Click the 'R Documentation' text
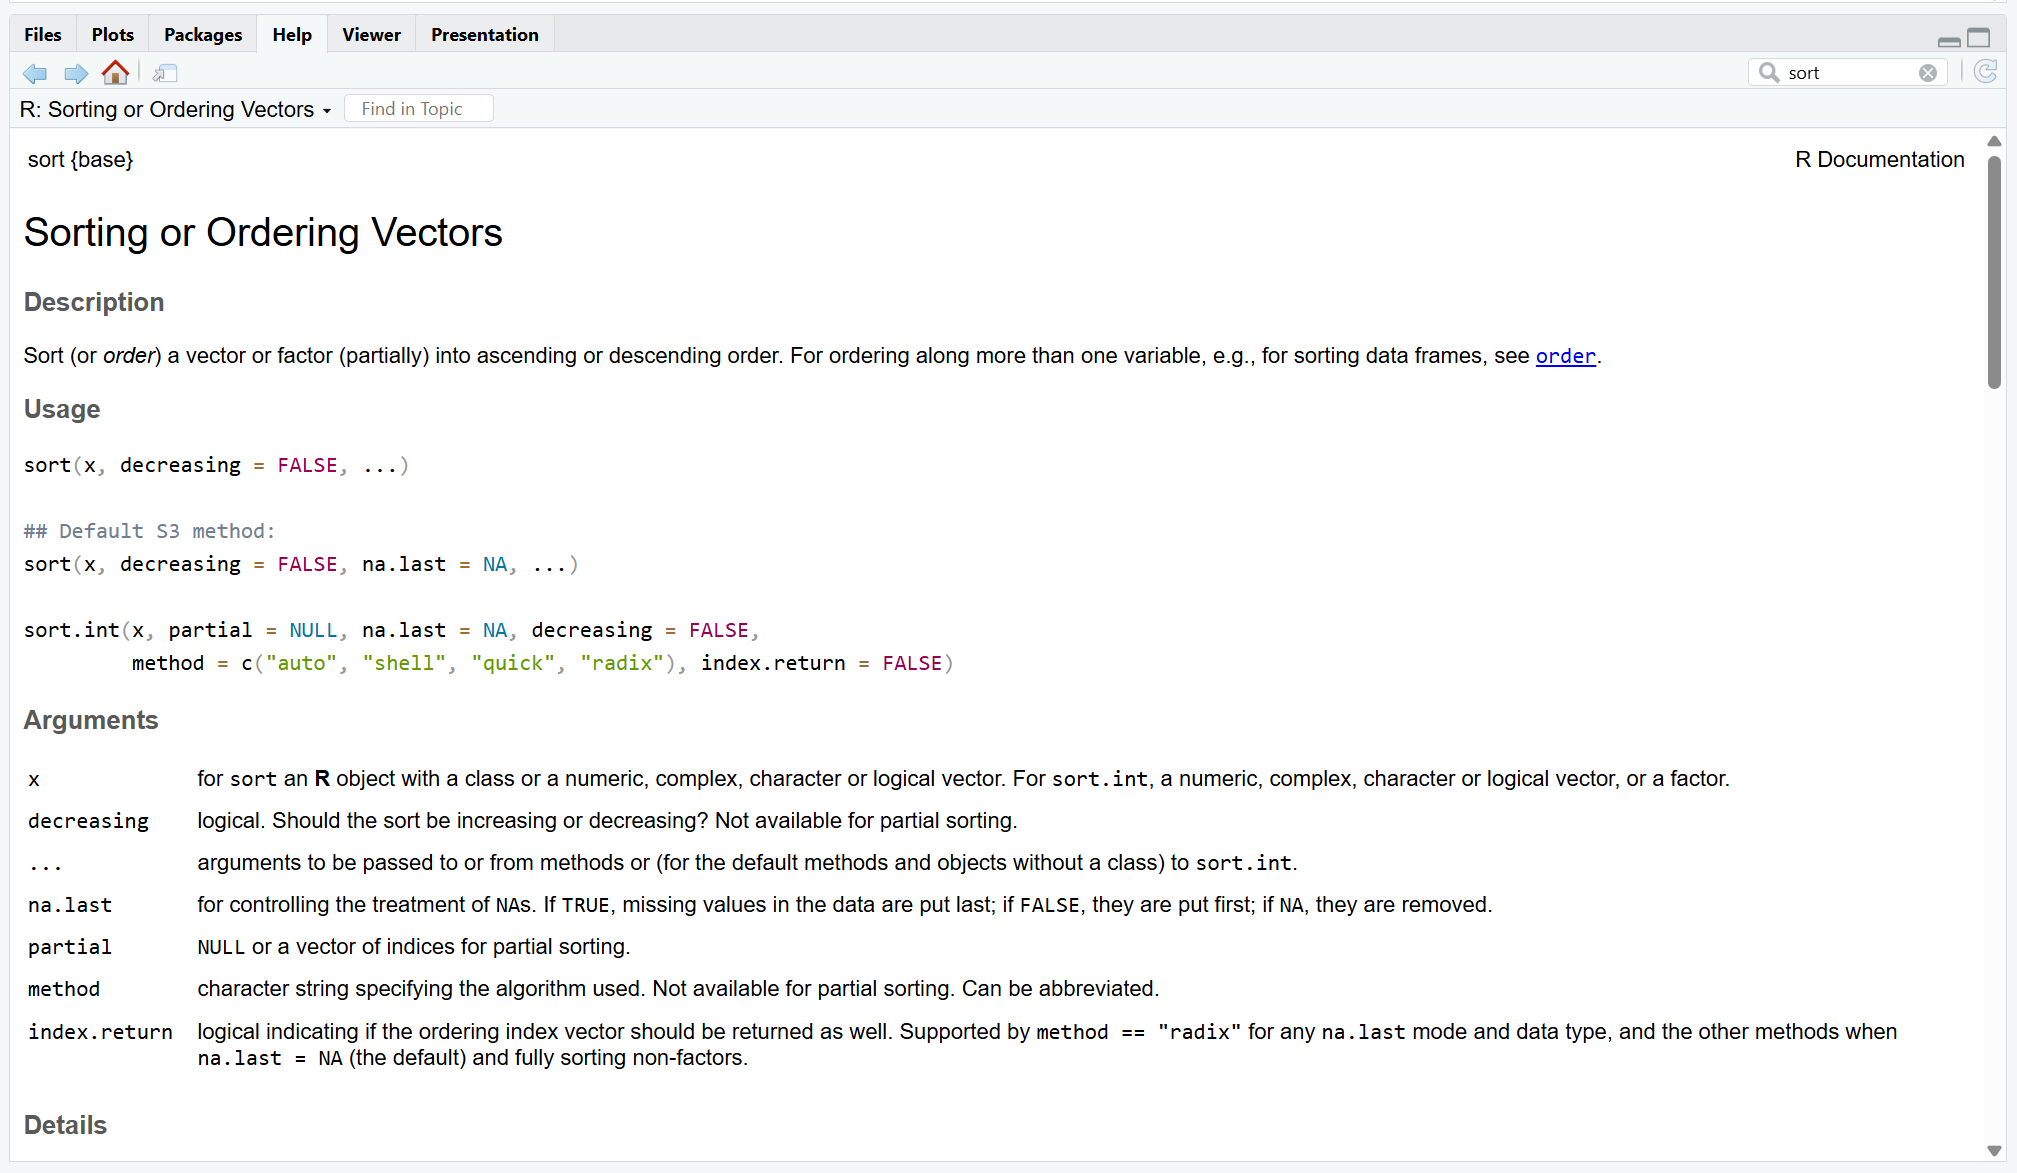The width and height of the screenshot is (2017, 1173). [x=1879, y=160]
